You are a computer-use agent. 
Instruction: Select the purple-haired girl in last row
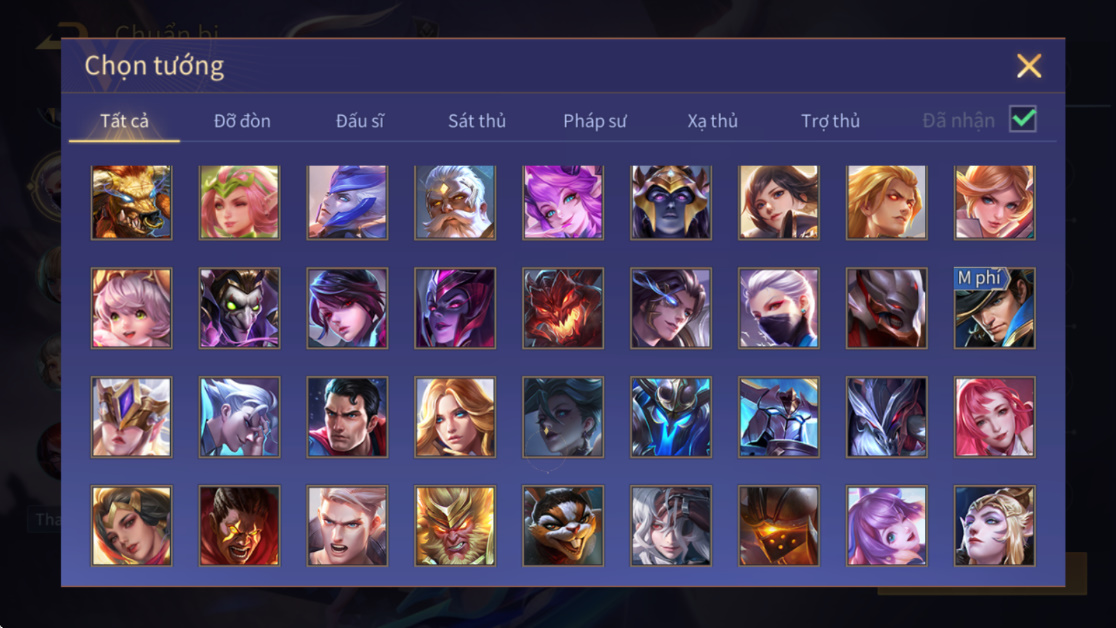[887, 525]
